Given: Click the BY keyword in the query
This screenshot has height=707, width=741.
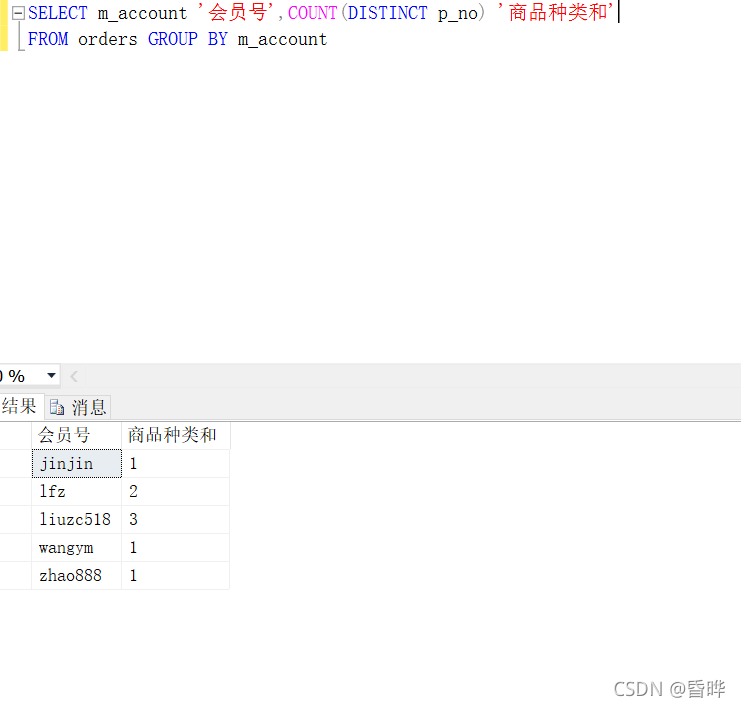Looking at the screenshot, I should (x=218, y=39).
